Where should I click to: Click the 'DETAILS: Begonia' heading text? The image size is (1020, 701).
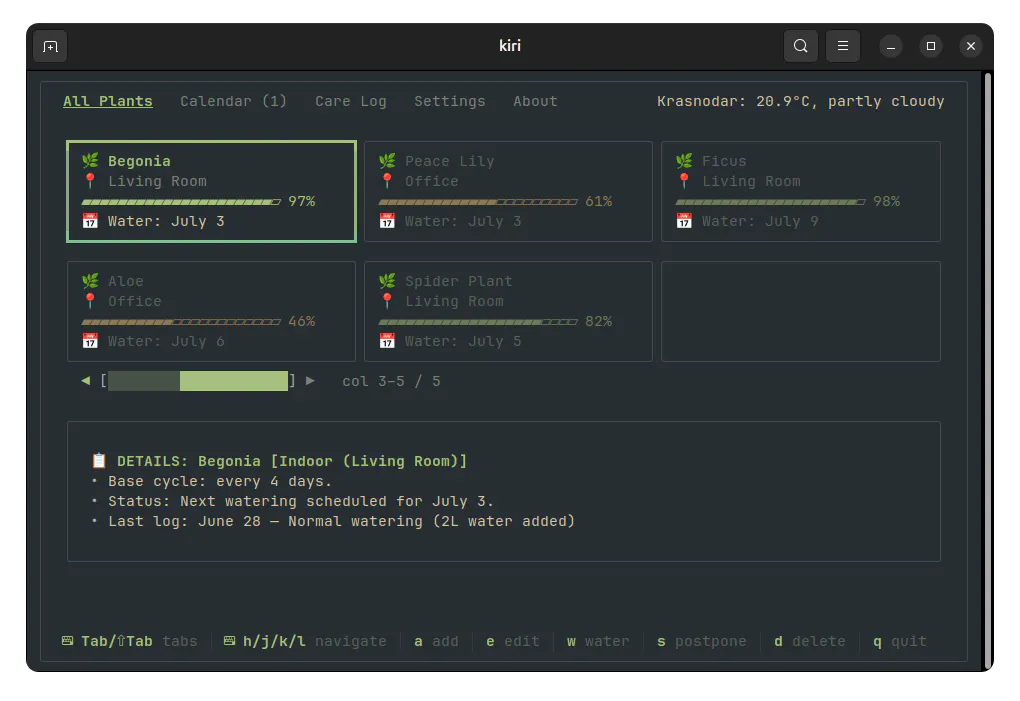click(x=292, y=461)
